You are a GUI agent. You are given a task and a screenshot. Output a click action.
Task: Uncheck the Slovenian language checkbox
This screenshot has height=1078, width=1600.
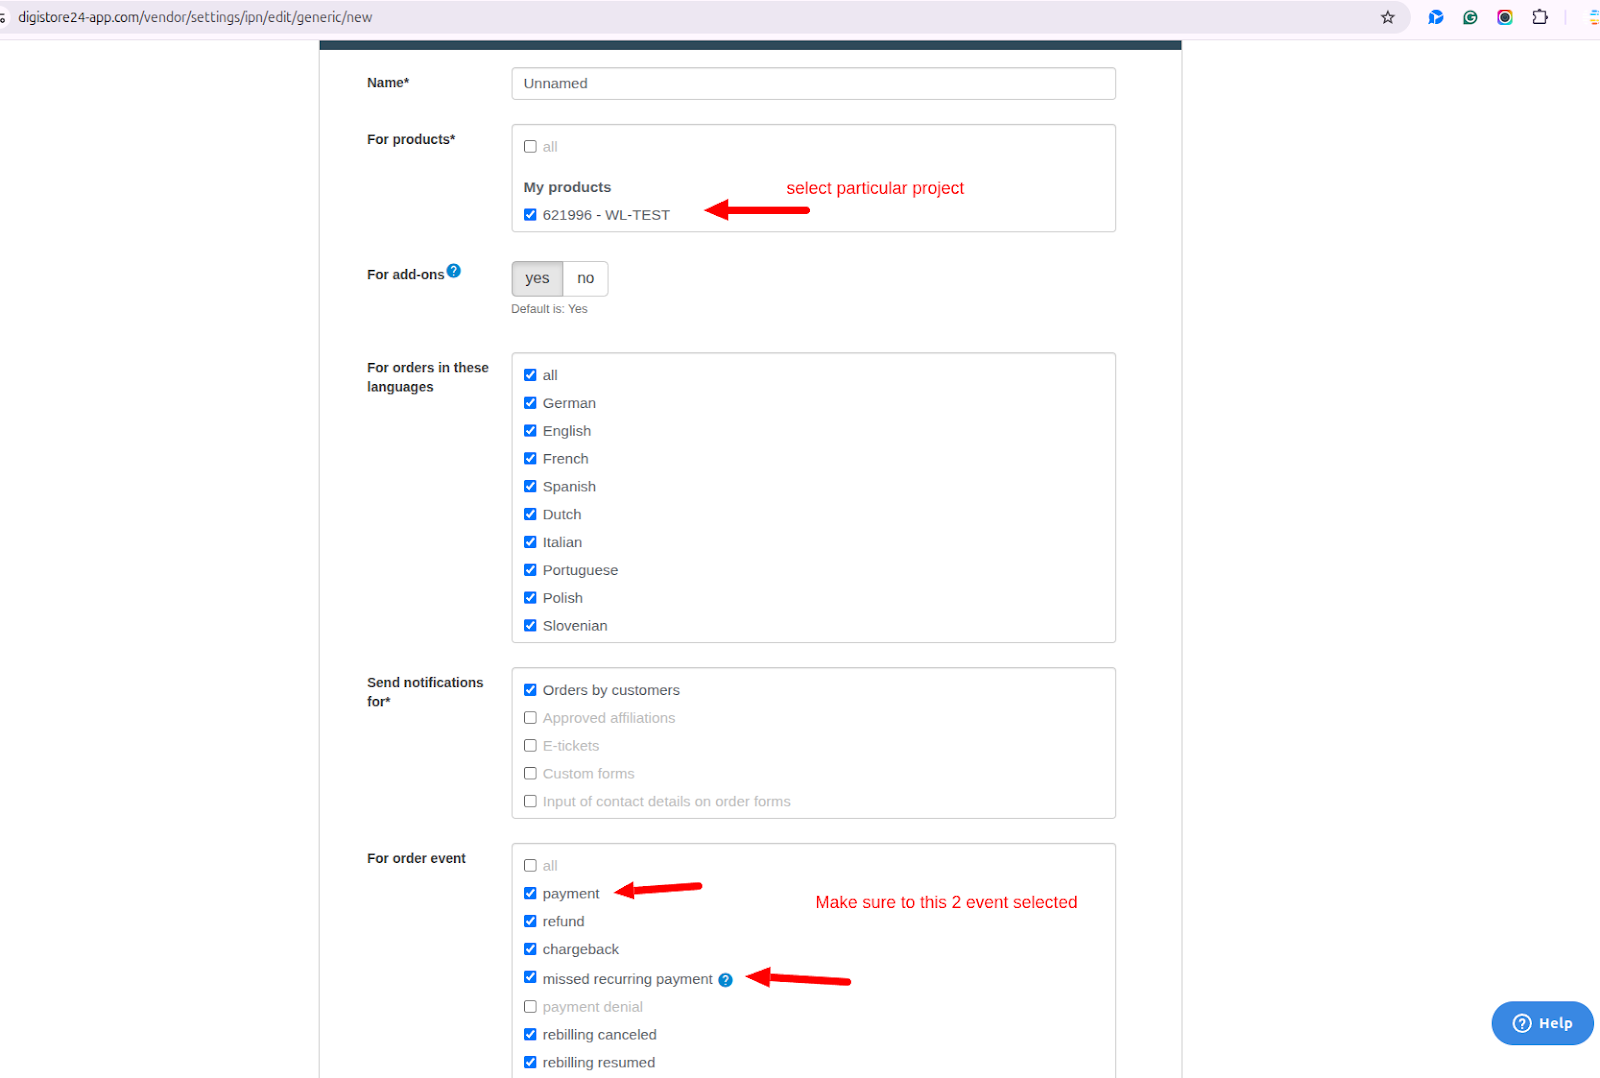tap(530, 626)
